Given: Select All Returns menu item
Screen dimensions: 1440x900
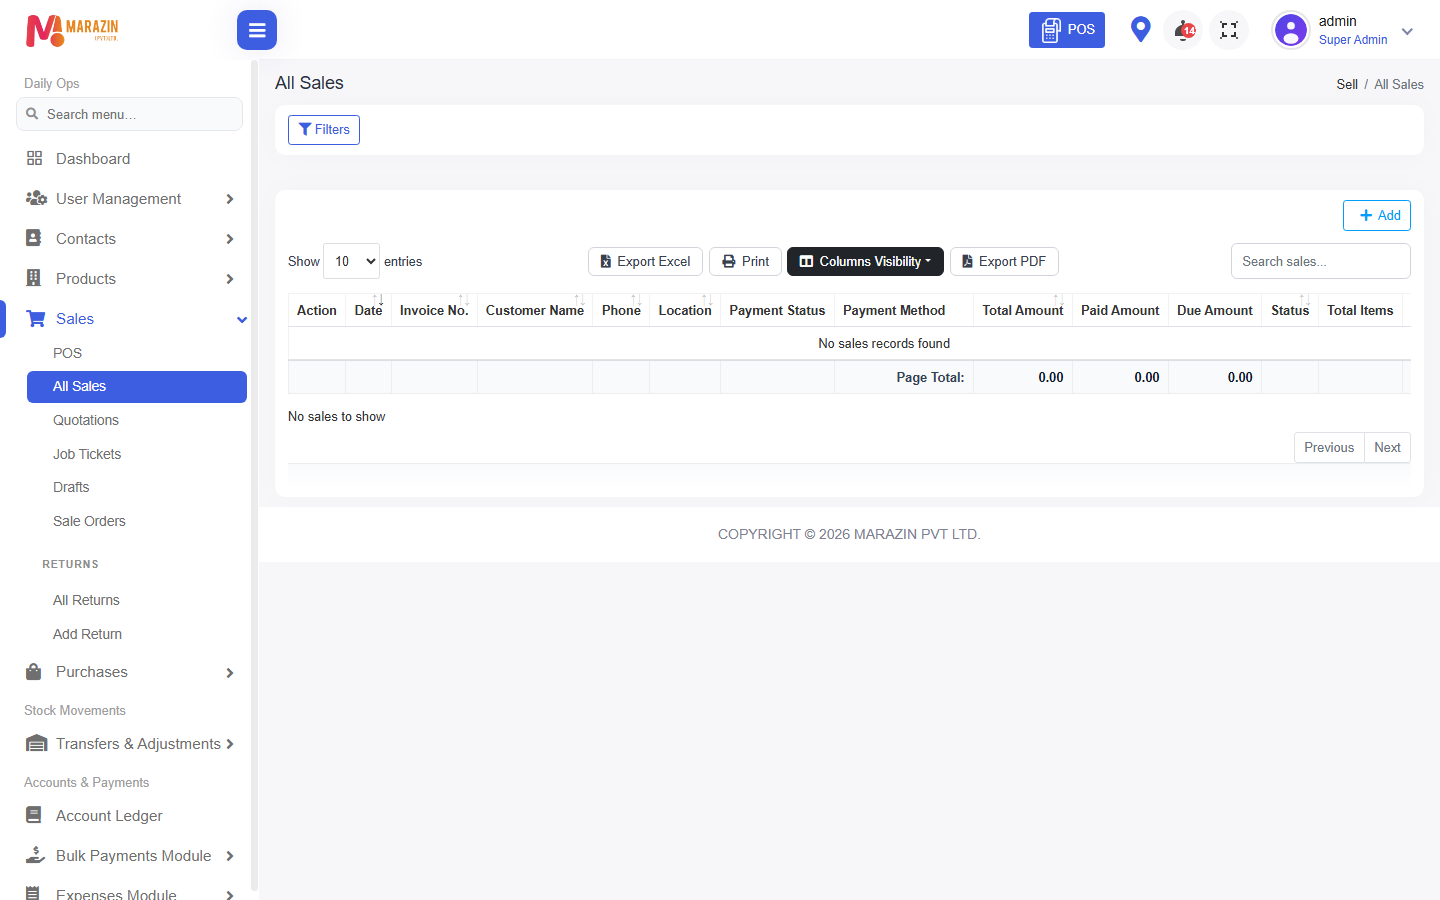Looking at the screenshot, I should (86, 600).
